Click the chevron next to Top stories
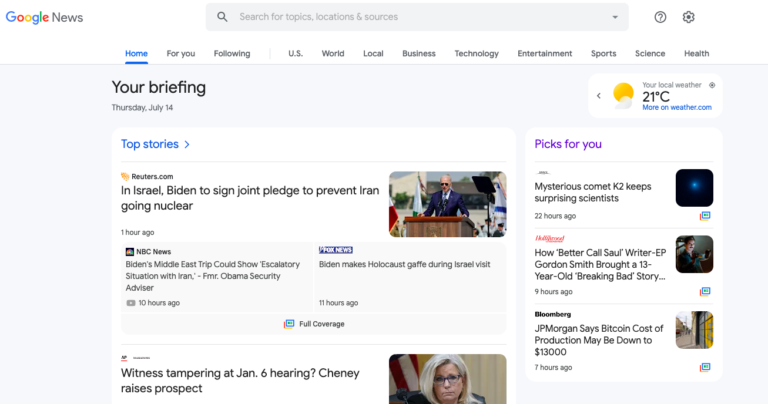The image size is (768, 404). [187, 144]
